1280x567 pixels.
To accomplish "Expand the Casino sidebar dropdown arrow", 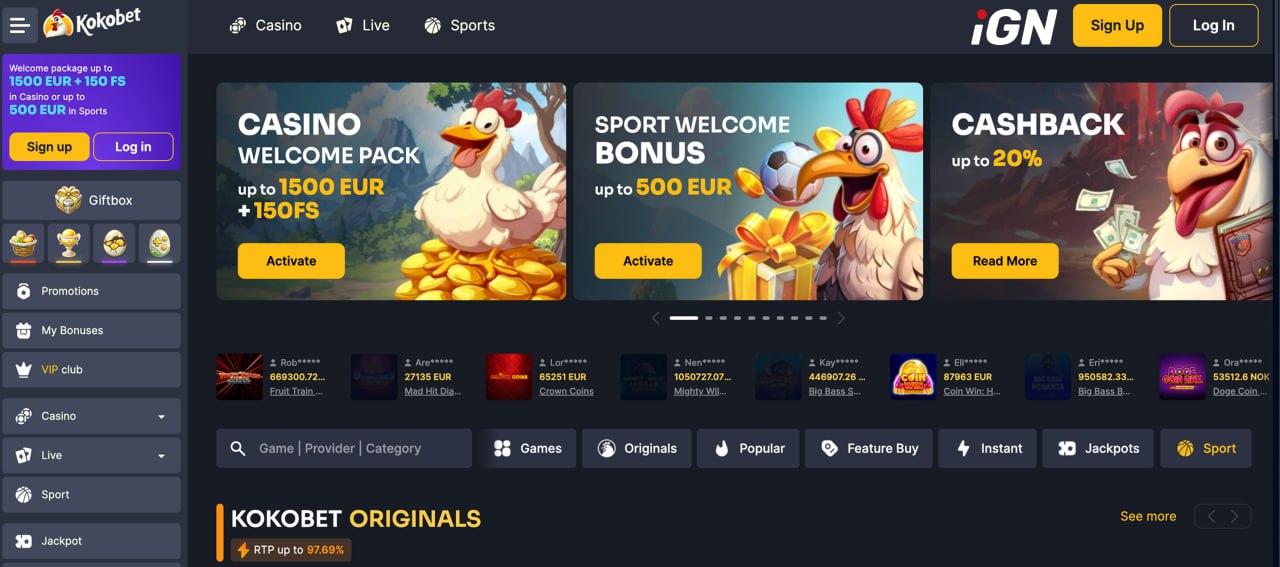I will [x=162, y=417].
